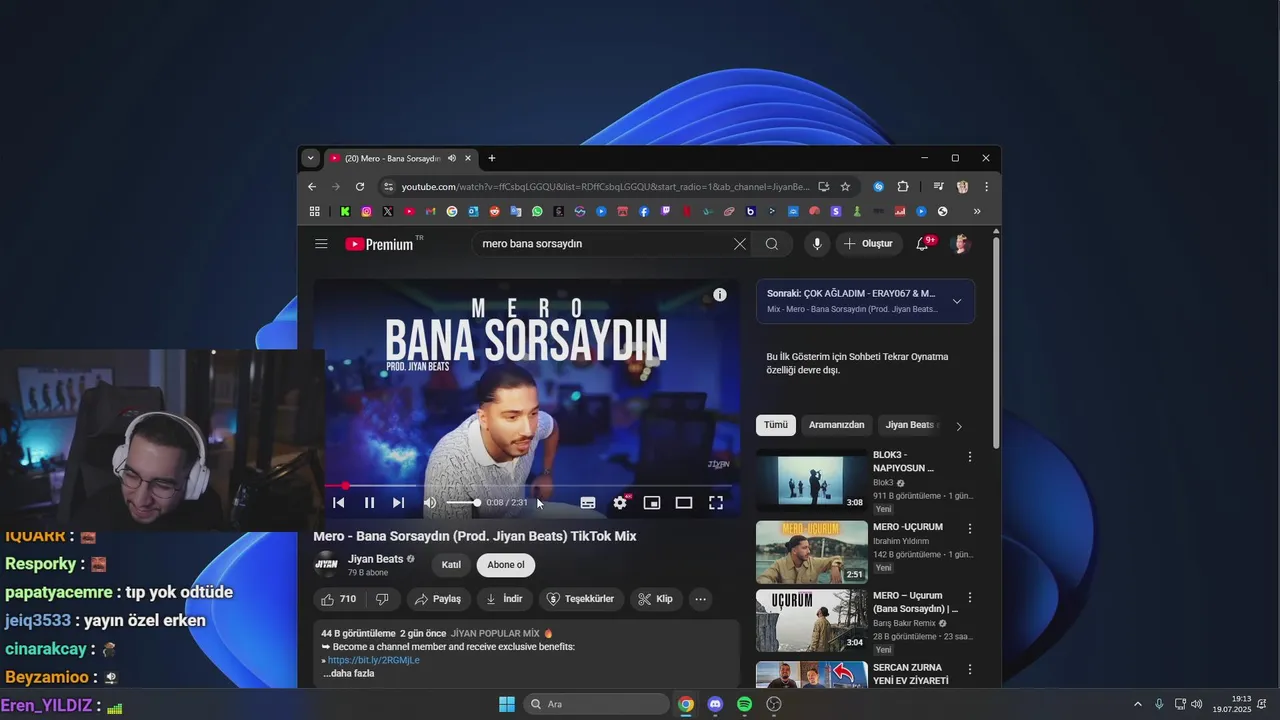
Task: Like the video with 710 likes
Action: pyautogui.click(x=338, y=599)
